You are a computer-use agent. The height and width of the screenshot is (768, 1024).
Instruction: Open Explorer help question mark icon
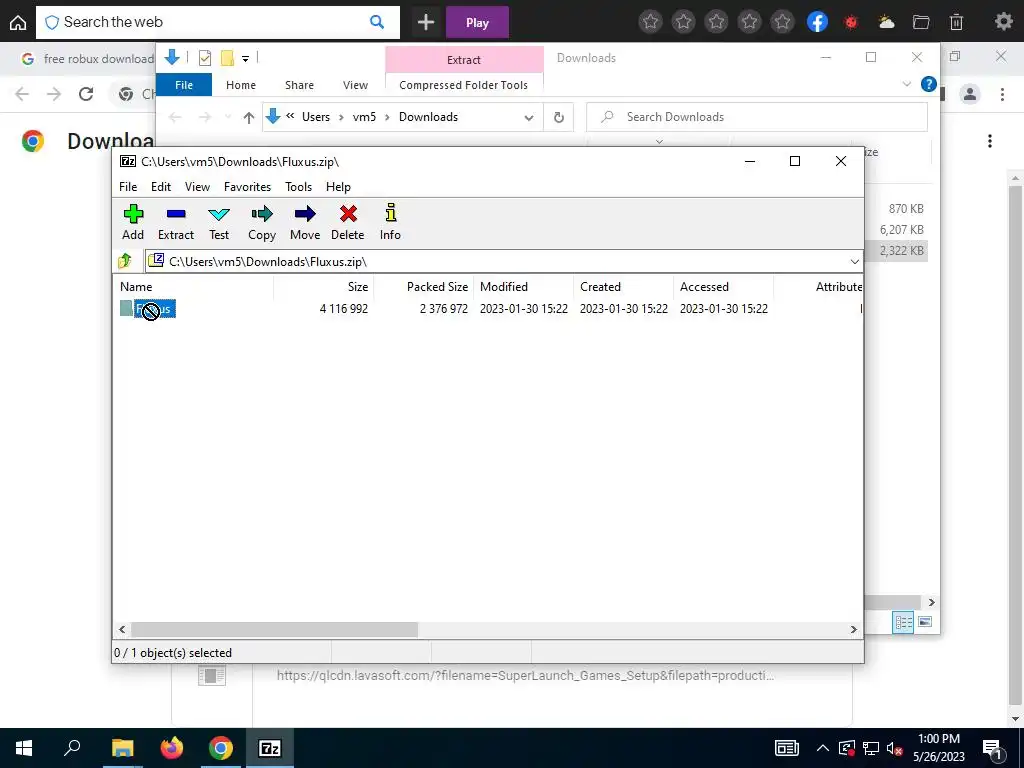click(928, 84)
